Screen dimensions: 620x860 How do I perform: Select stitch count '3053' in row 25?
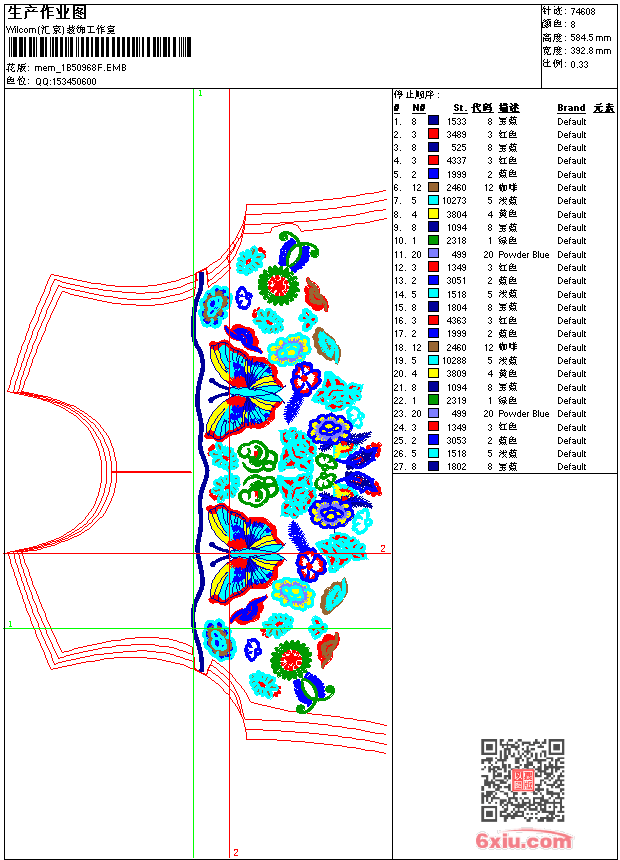click(456, 440)
